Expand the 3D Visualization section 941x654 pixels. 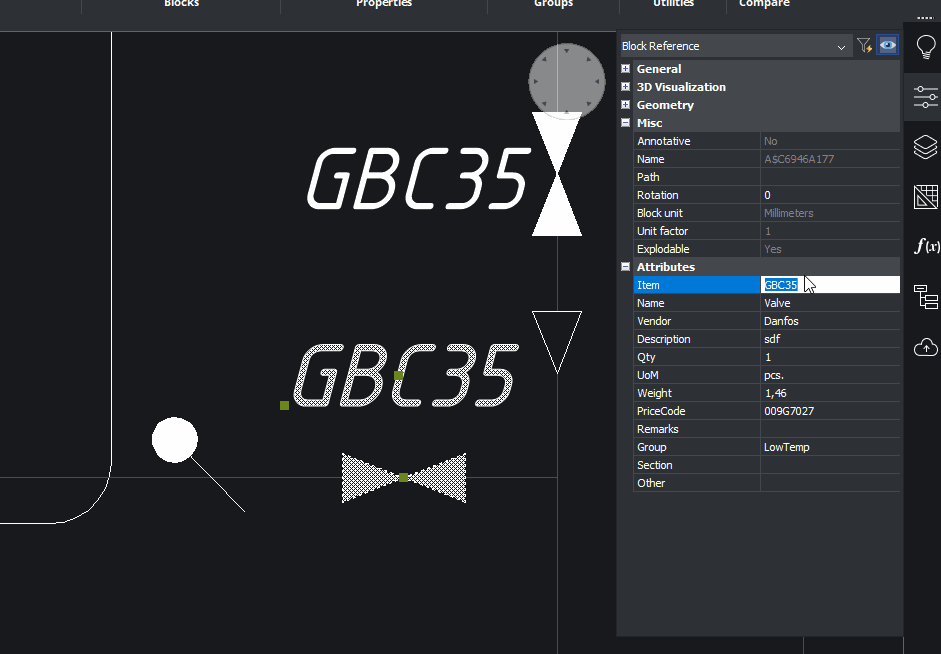pos(626,87)
